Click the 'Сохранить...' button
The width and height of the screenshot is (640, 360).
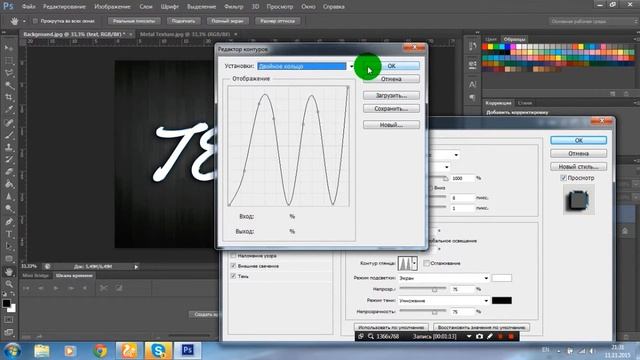point(391,109)
